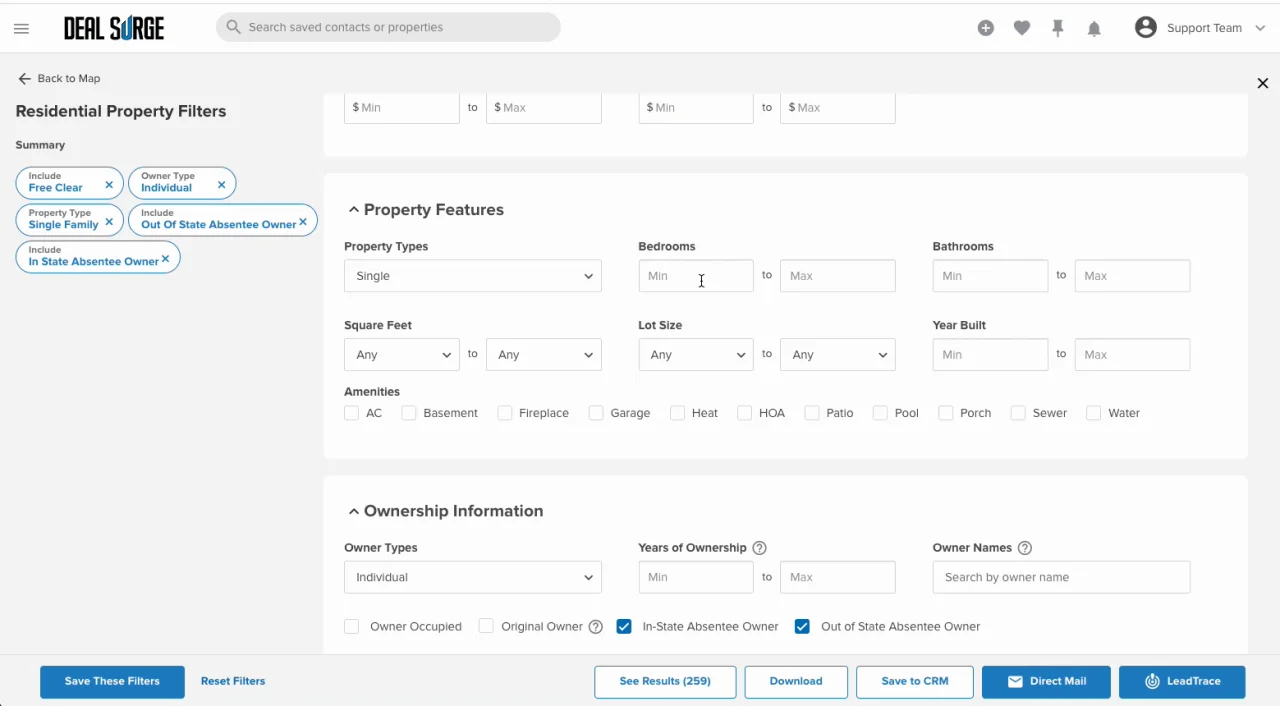Click Years of Ownership Min field

(x=696, y=577)
